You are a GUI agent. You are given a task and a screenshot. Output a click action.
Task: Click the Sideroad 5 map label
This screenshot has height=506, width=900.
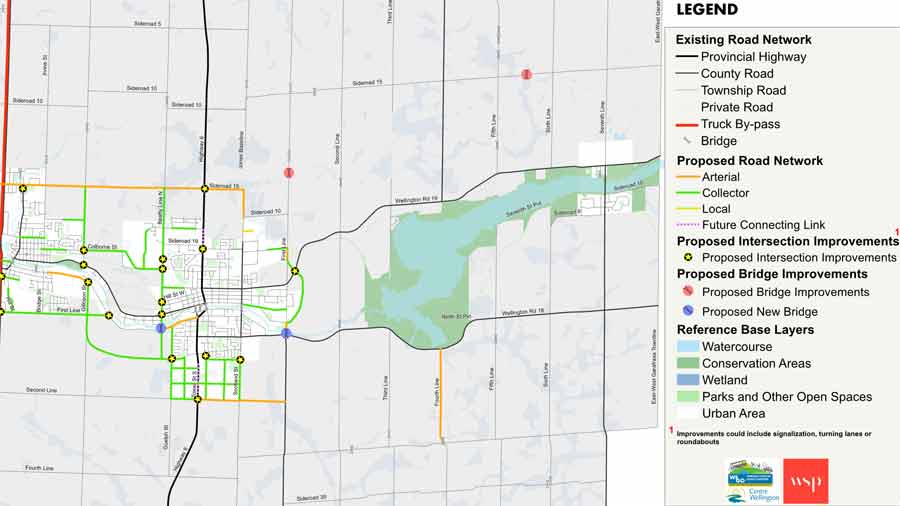click(148, 24)
